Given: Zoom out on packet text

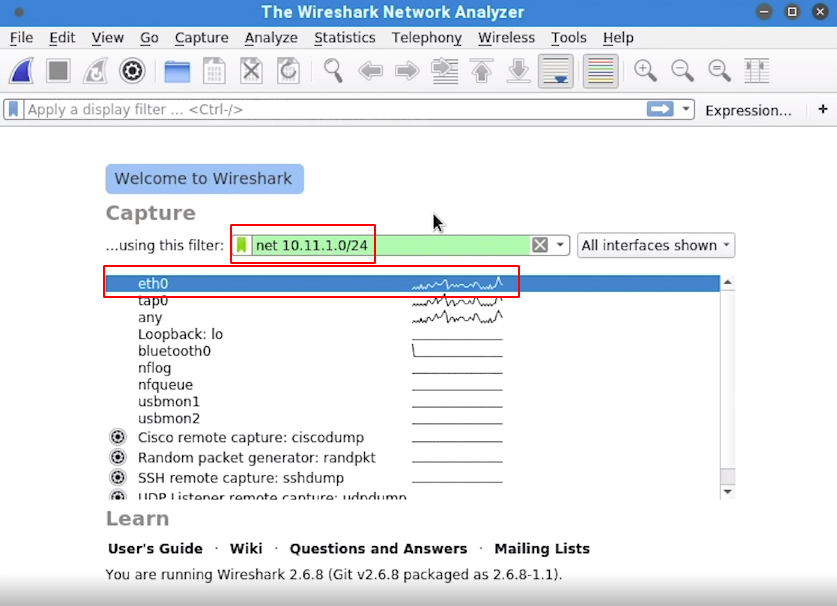Looking at the screenshot, I should (683, 72).
